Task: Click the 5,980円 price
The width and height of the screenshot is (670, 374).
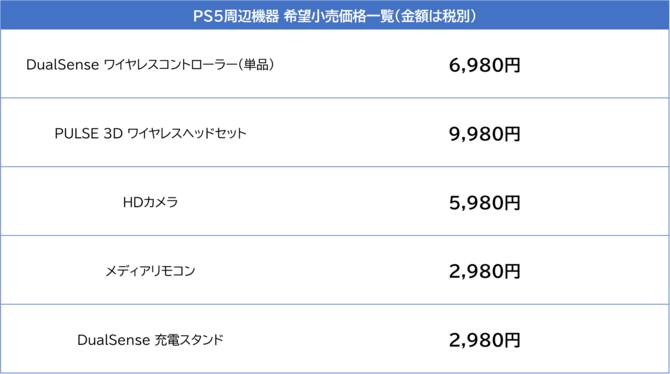Action: [x=485, y=203]
